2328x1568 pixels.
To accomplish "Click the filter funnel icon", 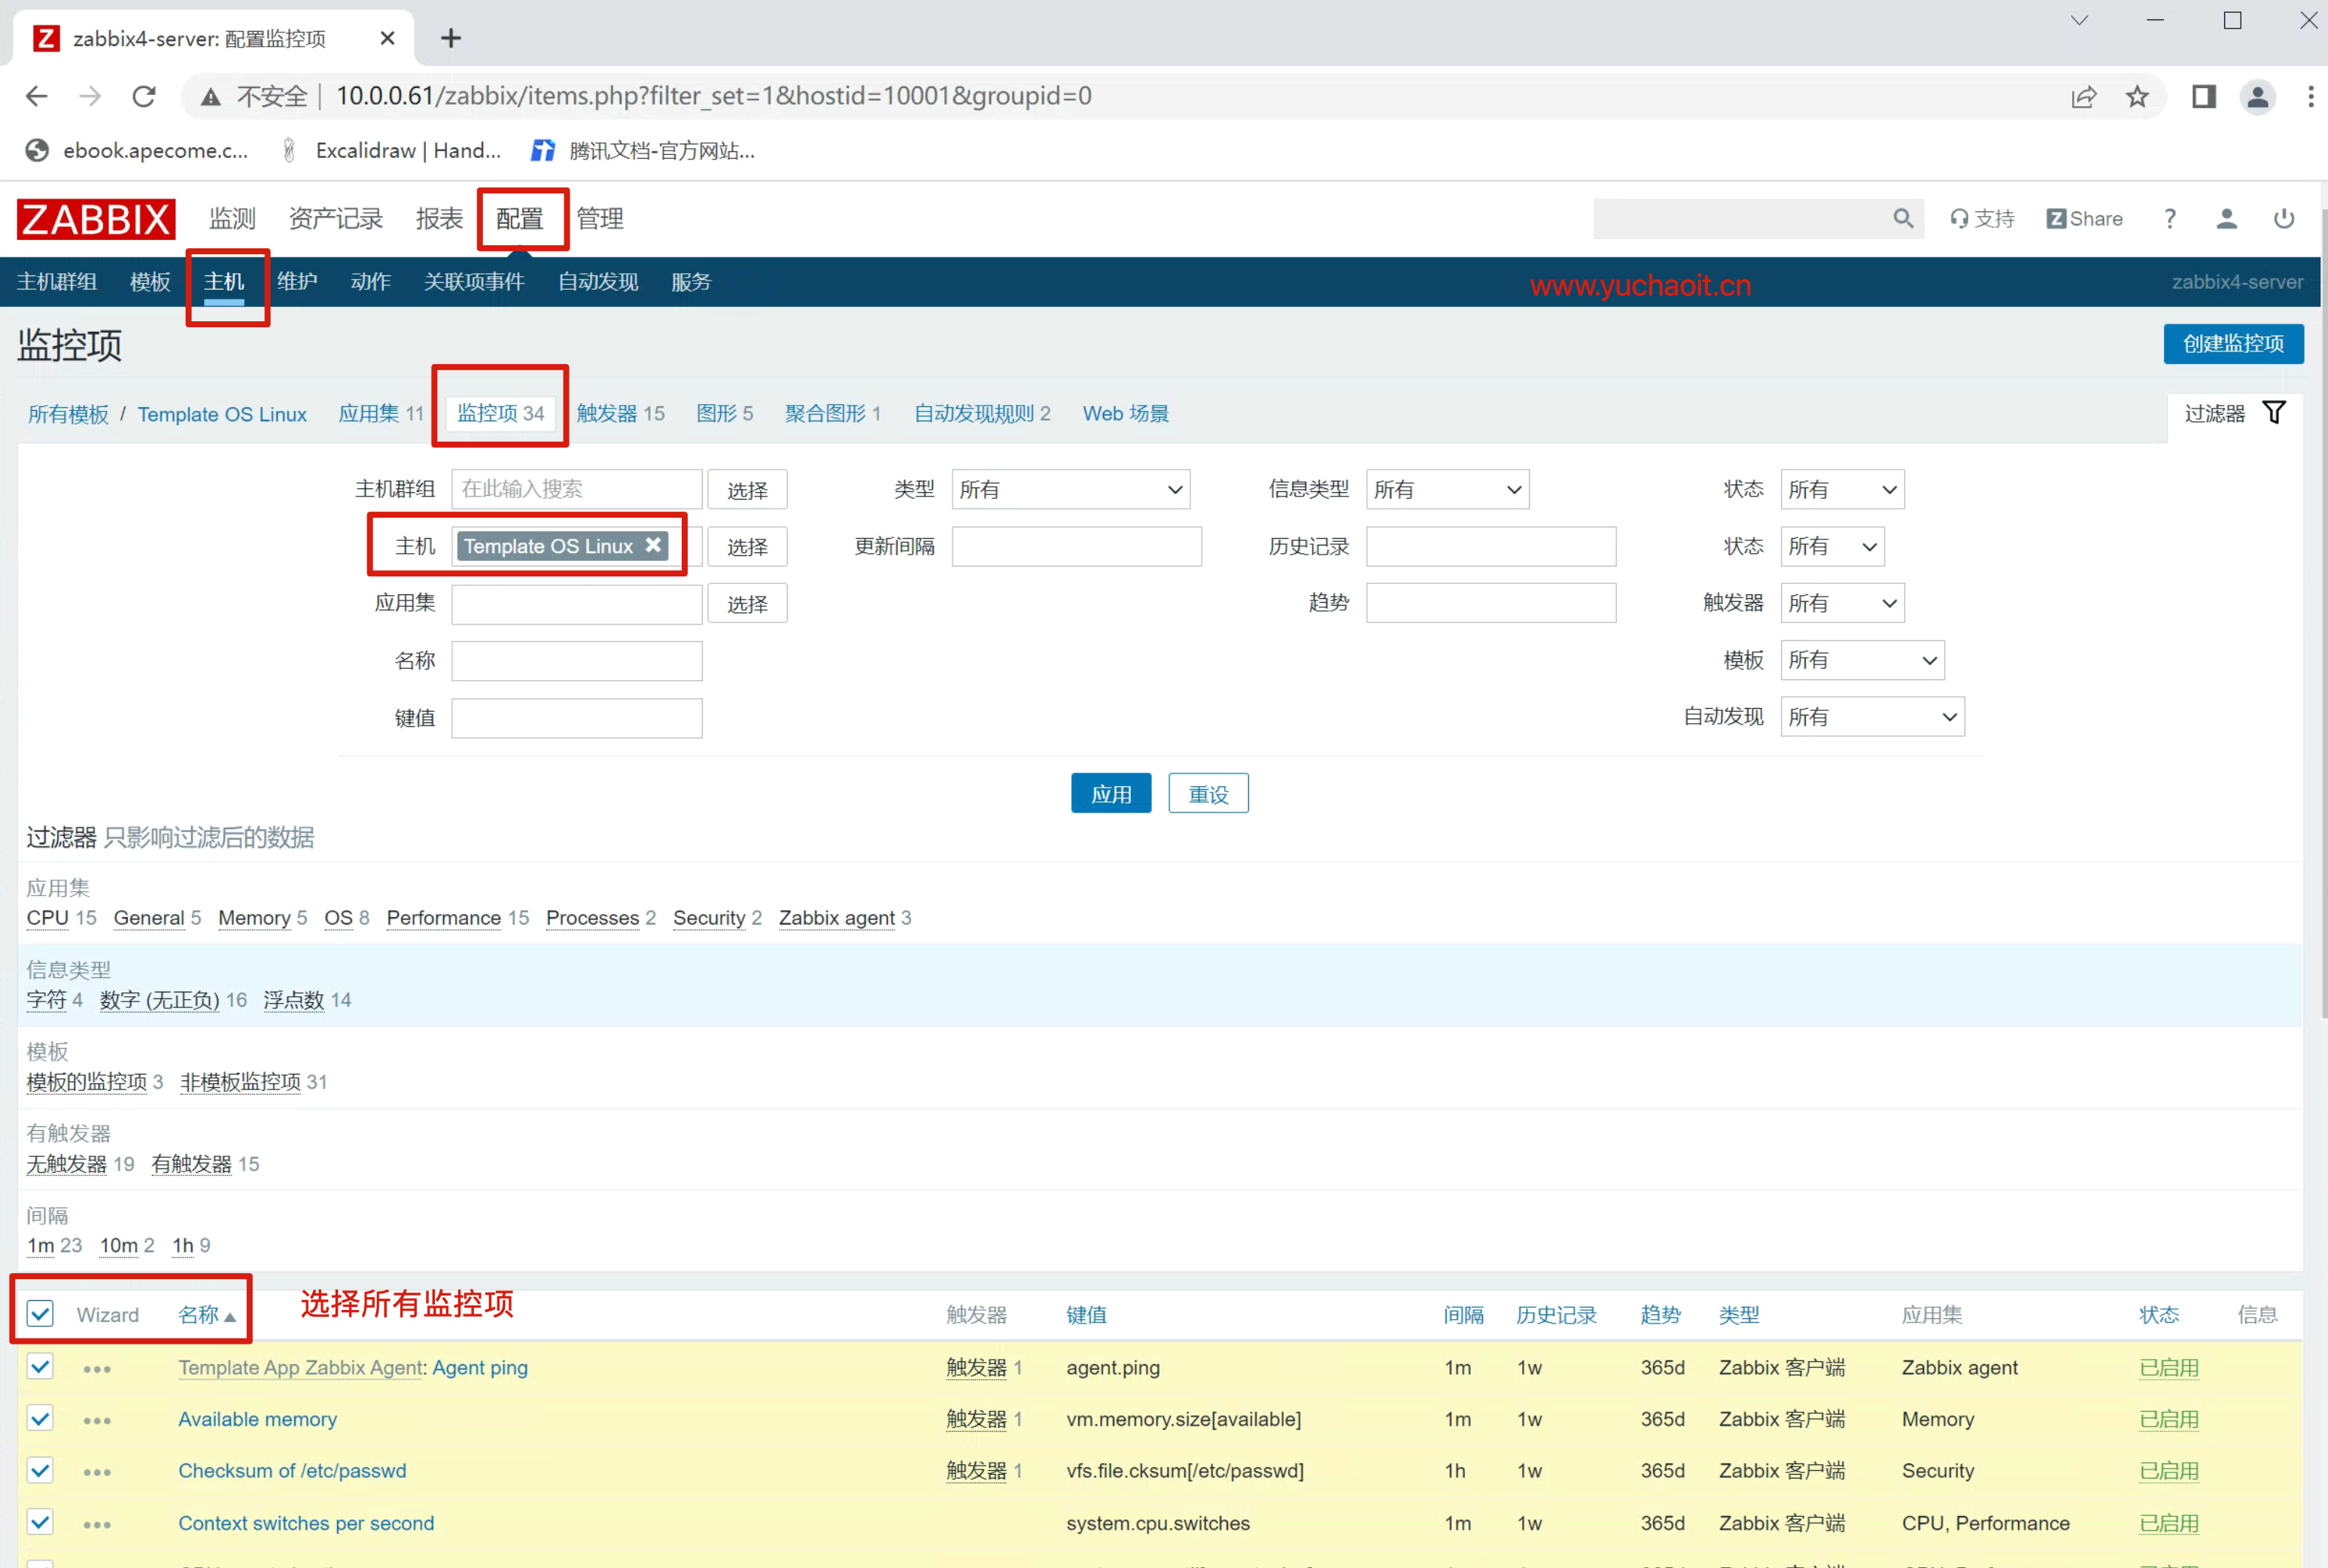I will click(x=2274, y=413).
